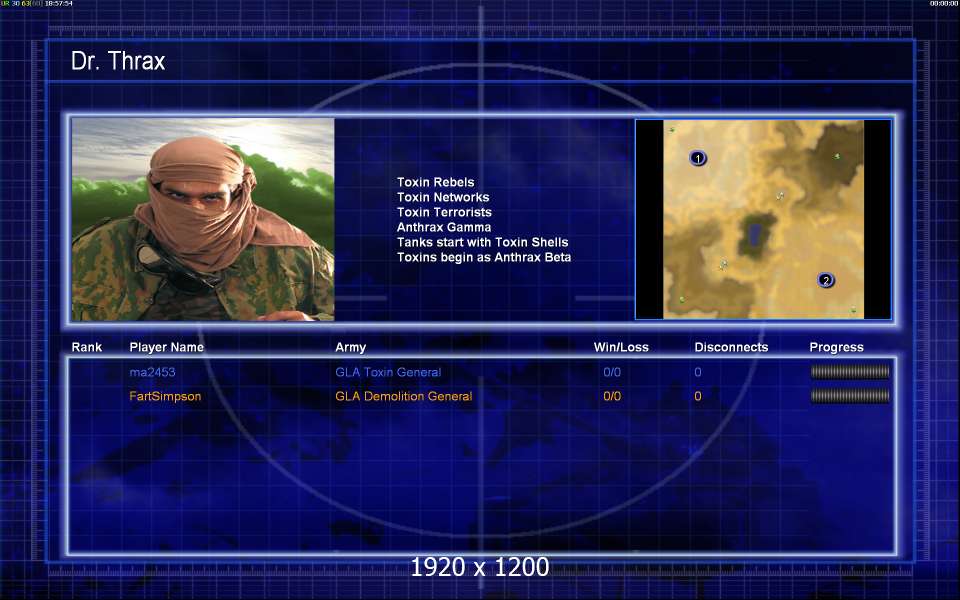
Task: Click the "Dr. Thrax" title text
Action: [x=118, y=61]
